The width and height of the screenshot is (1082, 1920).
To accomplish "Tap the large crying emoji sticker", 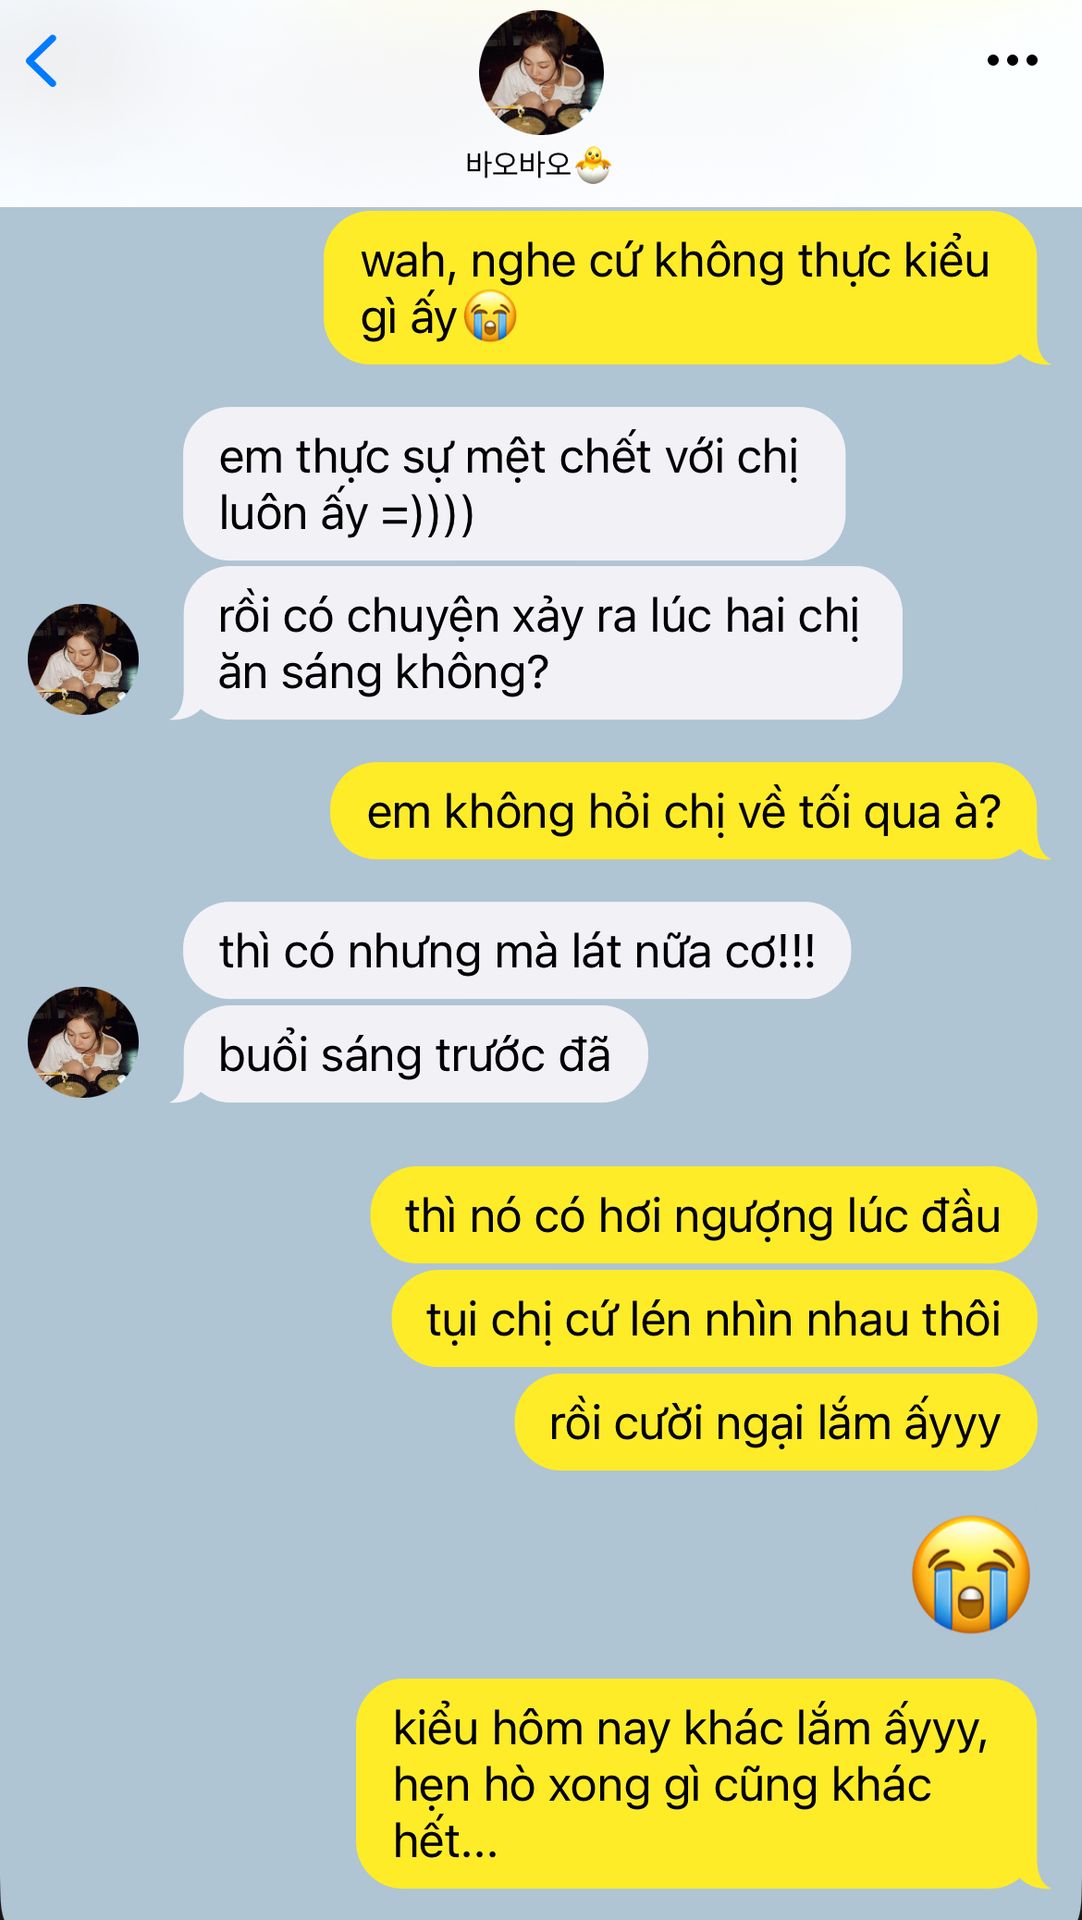I will (971, 1574).
